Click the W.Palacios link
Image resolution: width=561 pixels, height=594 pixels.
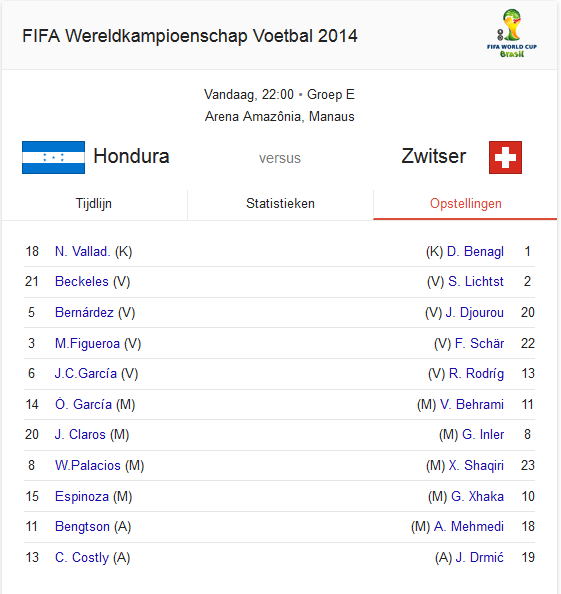(88, 465)
